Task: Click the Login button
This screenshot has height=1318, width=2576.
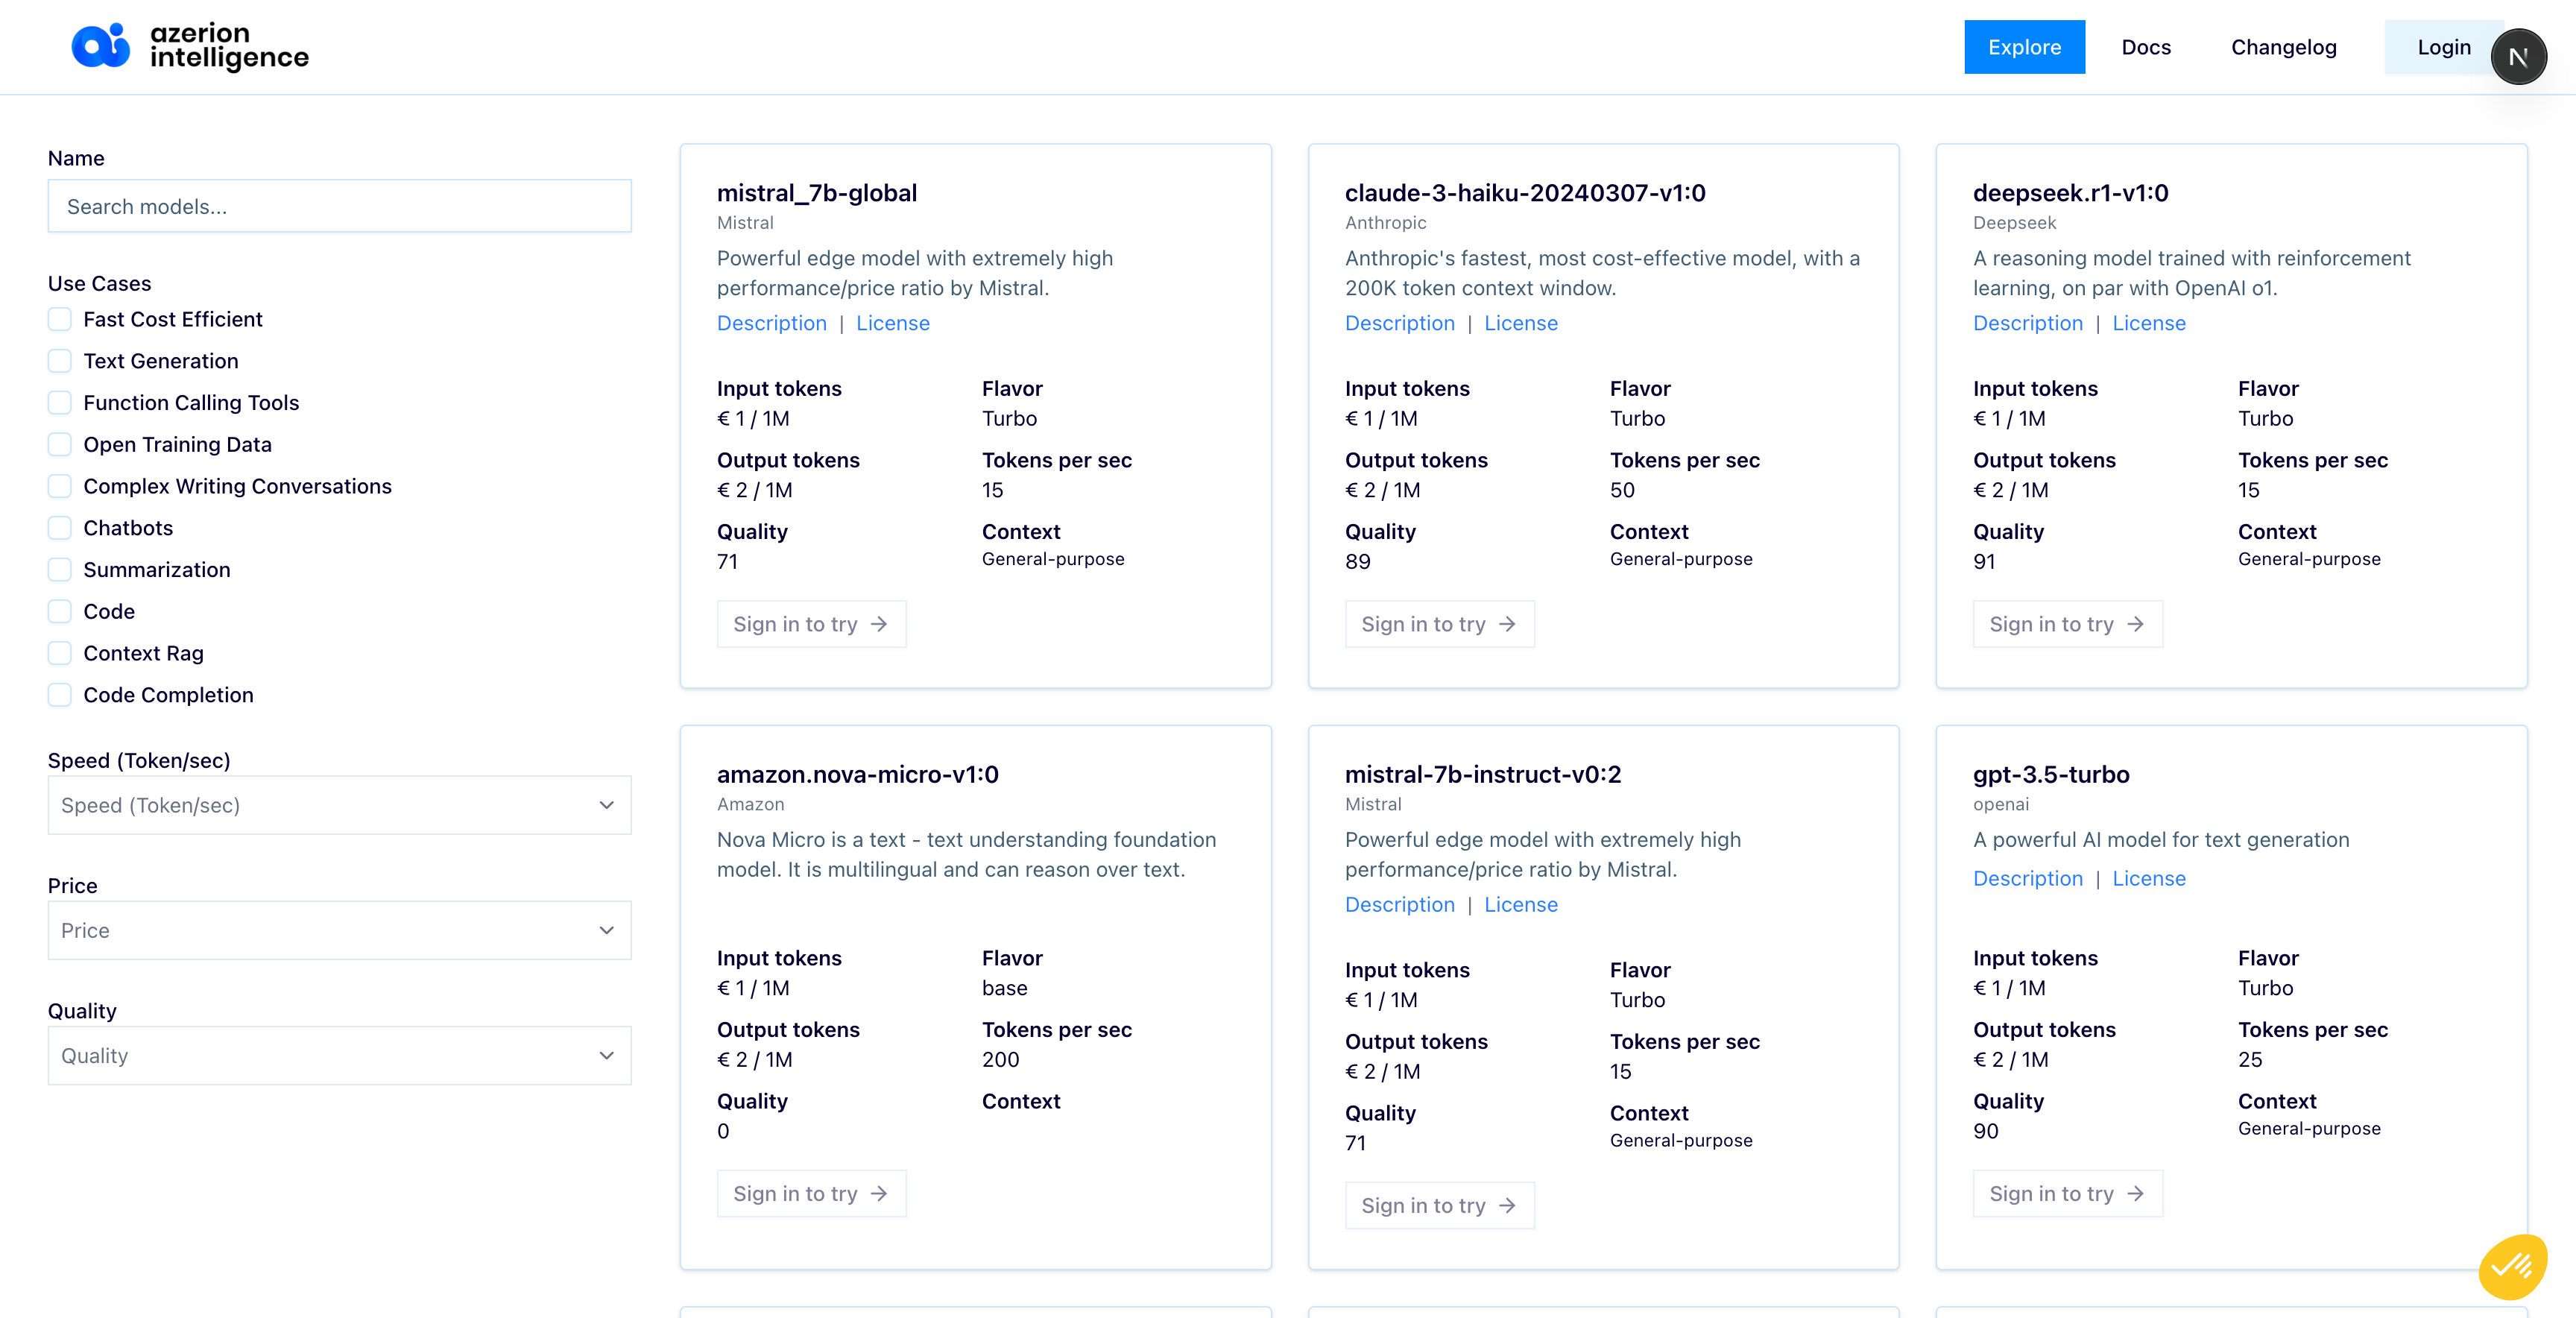Action: tap(2443, 47)
